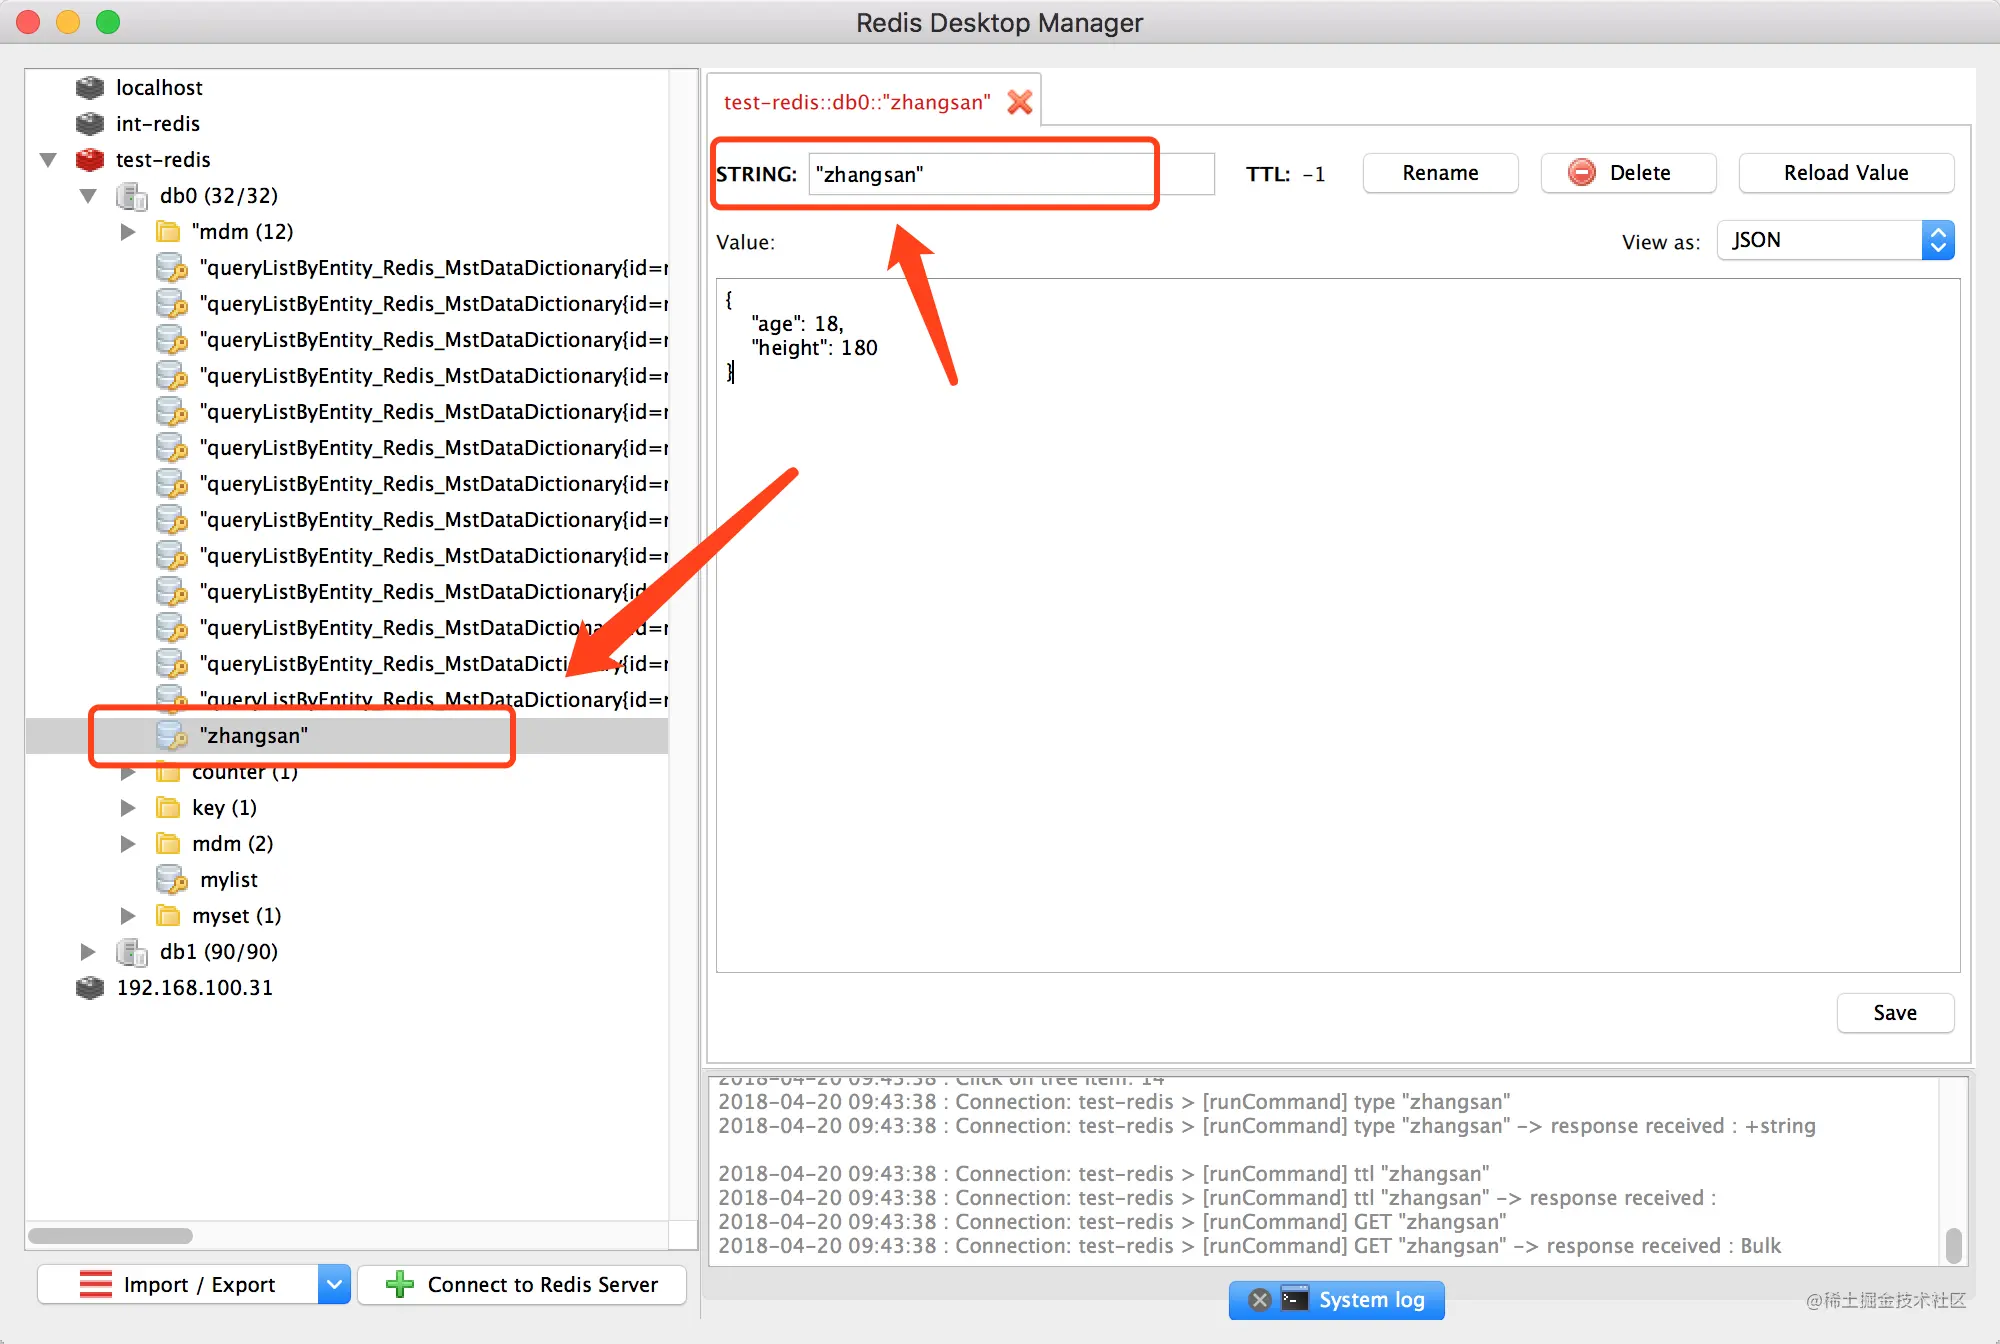Screen dimensions: 2000x1344
Task: Click the 192.168.100.31 server icon
Action: point(90,988)
